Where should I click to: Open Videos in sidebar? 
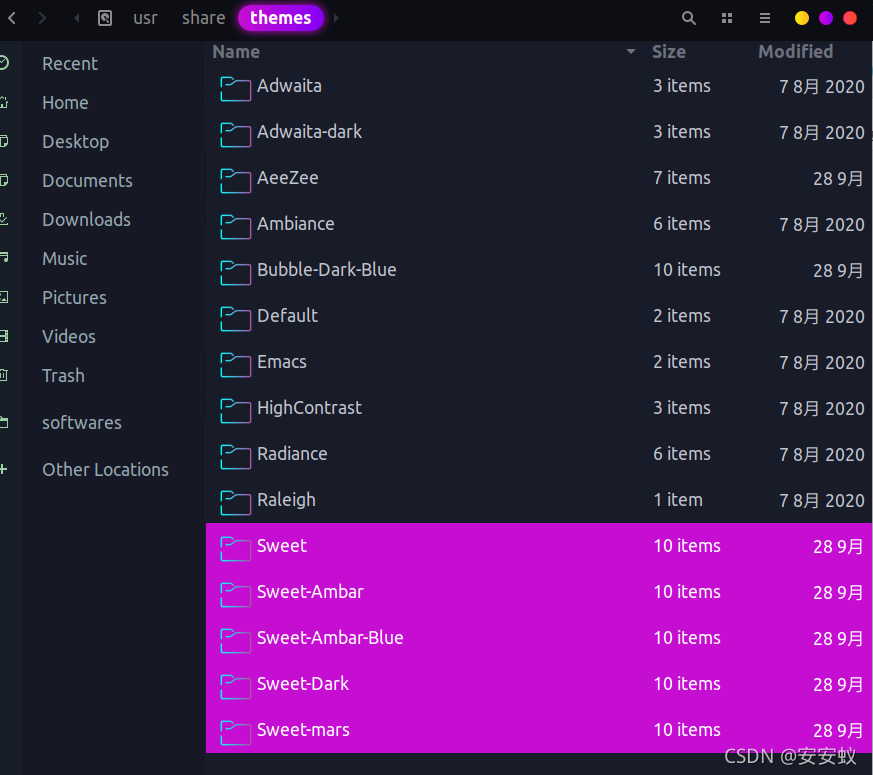(x=68, y=336)
